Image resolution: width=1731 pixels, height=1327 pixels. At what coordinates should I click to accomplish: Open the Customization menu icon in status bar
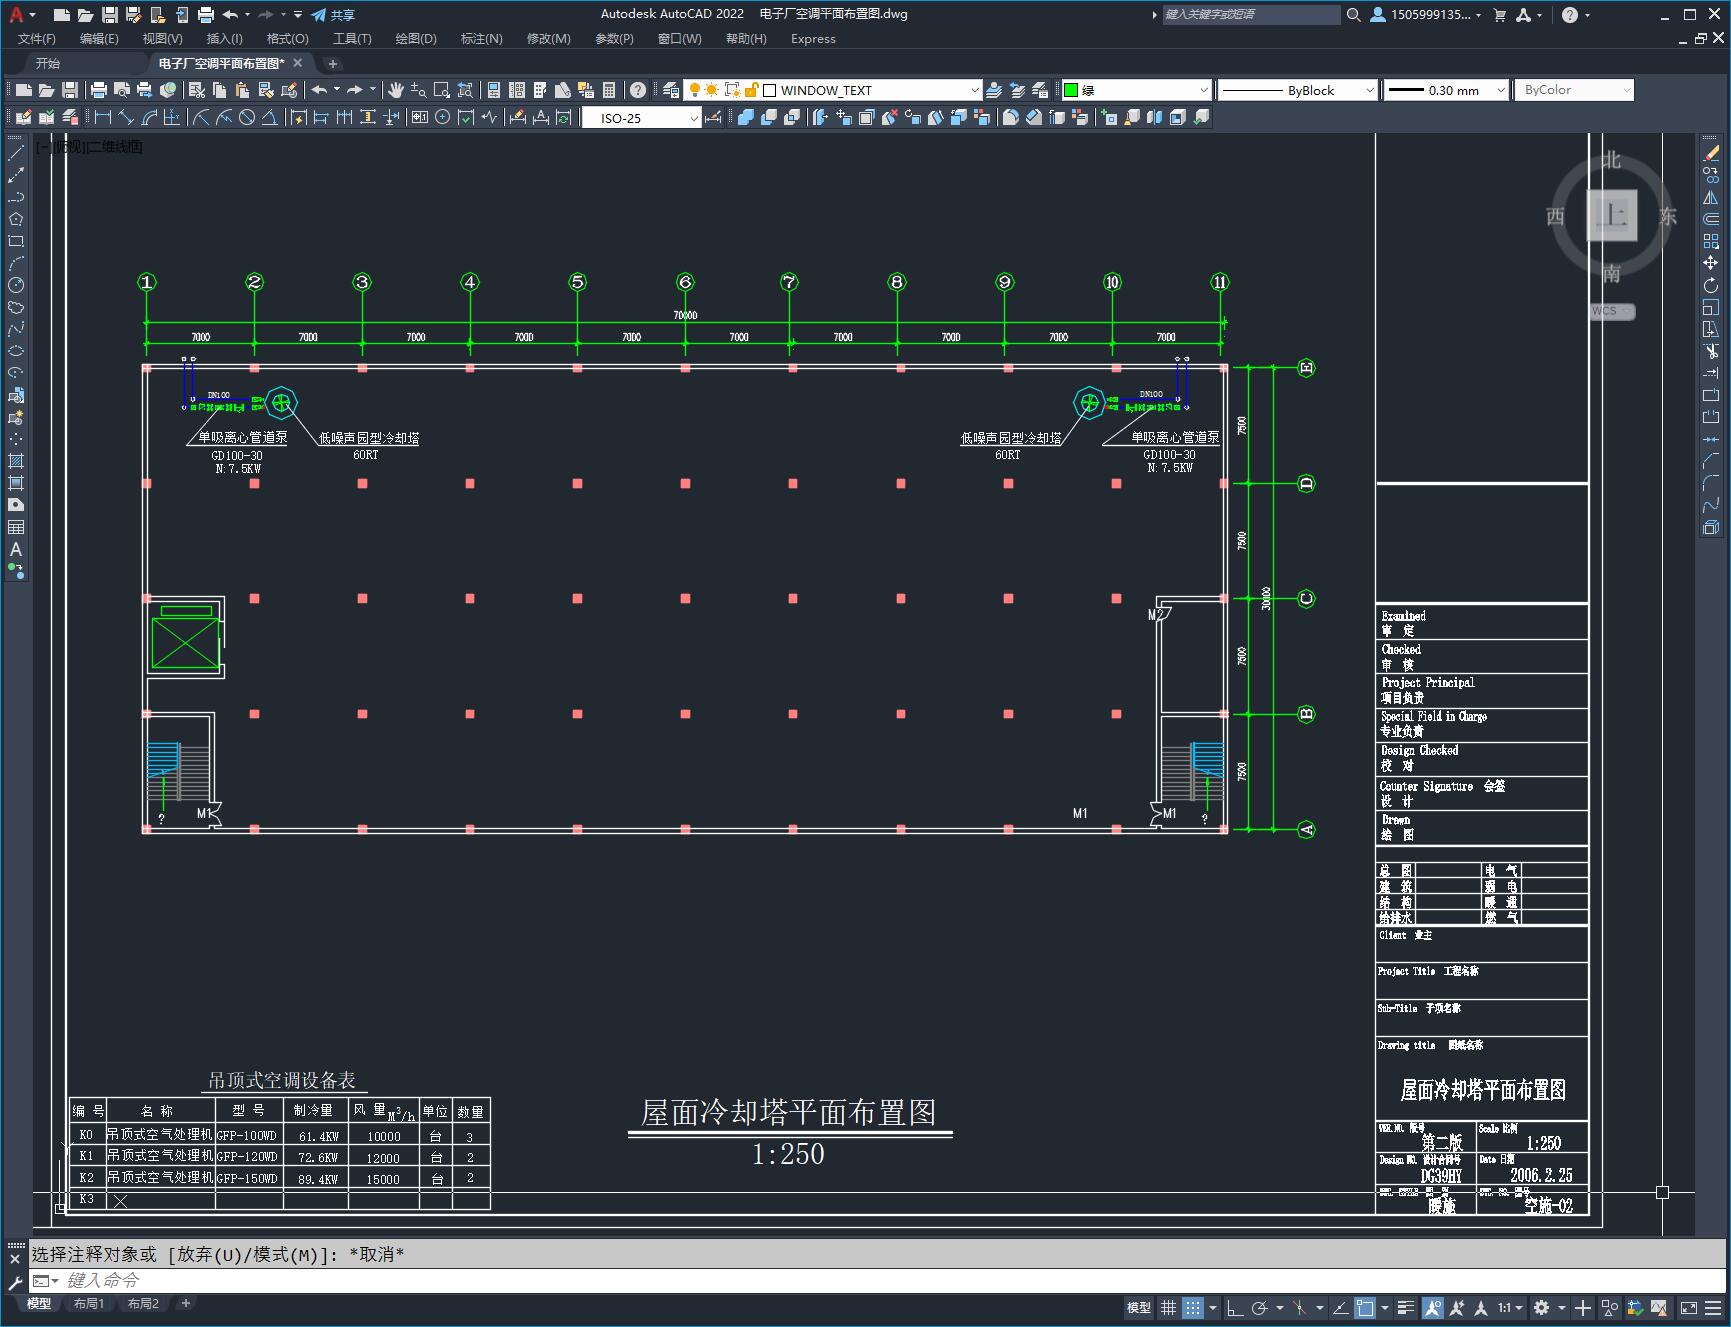1713,1307
